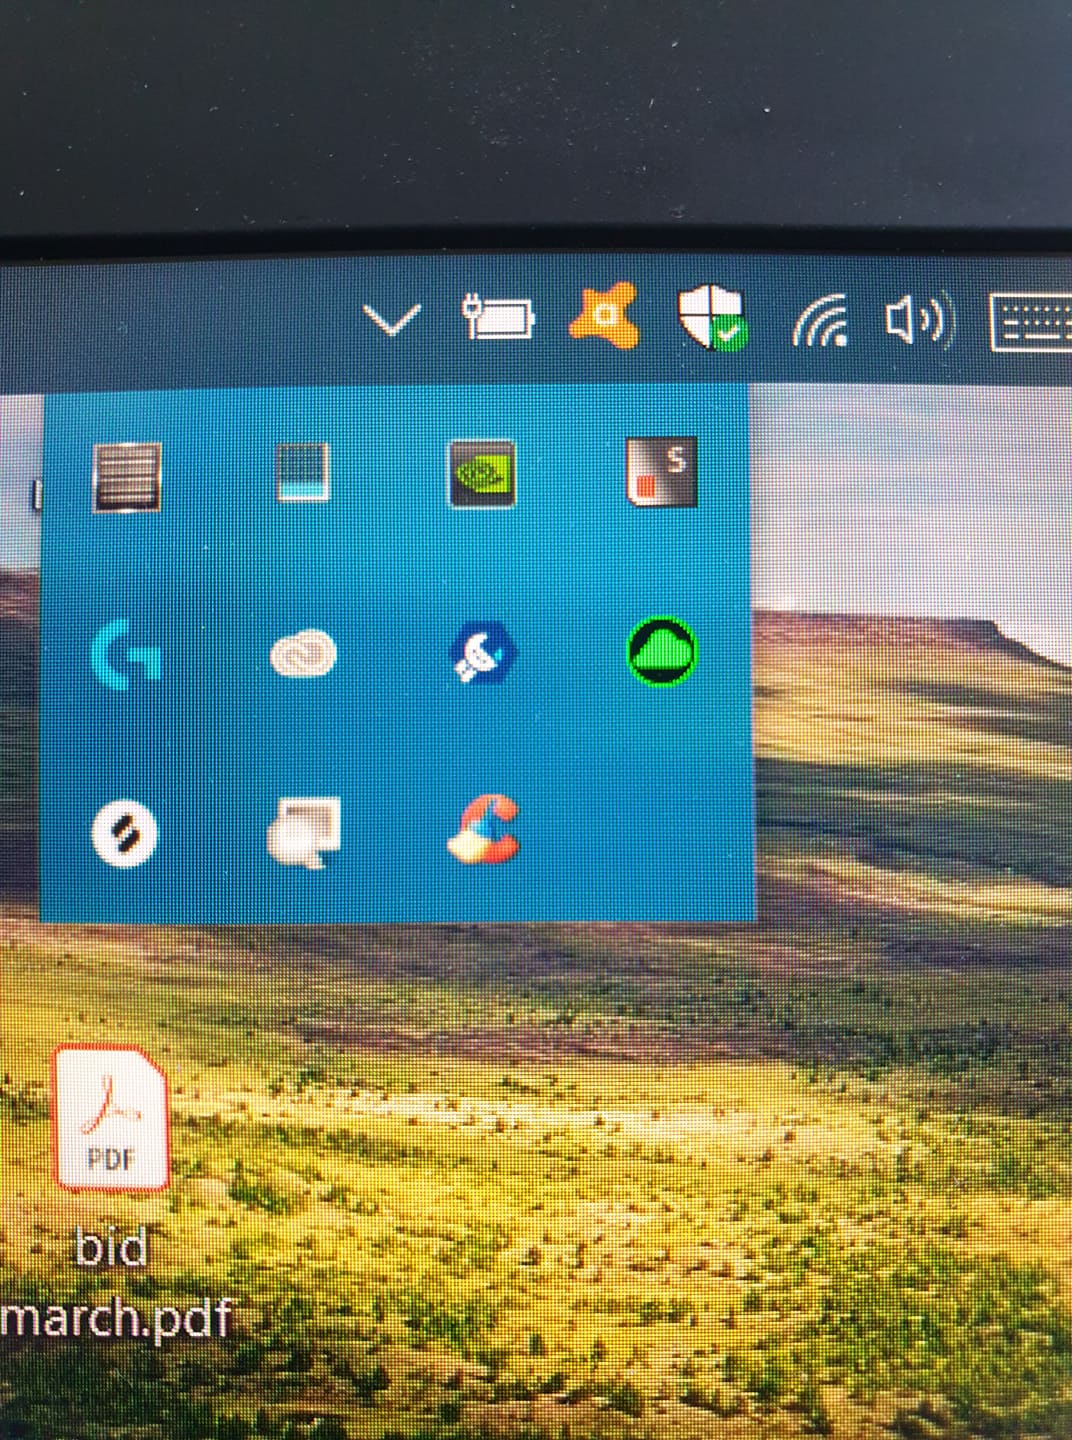Viewport: 1072px width, 1440px height.
Task: Open the green cloud tray icon
Action: pos(662,651)
